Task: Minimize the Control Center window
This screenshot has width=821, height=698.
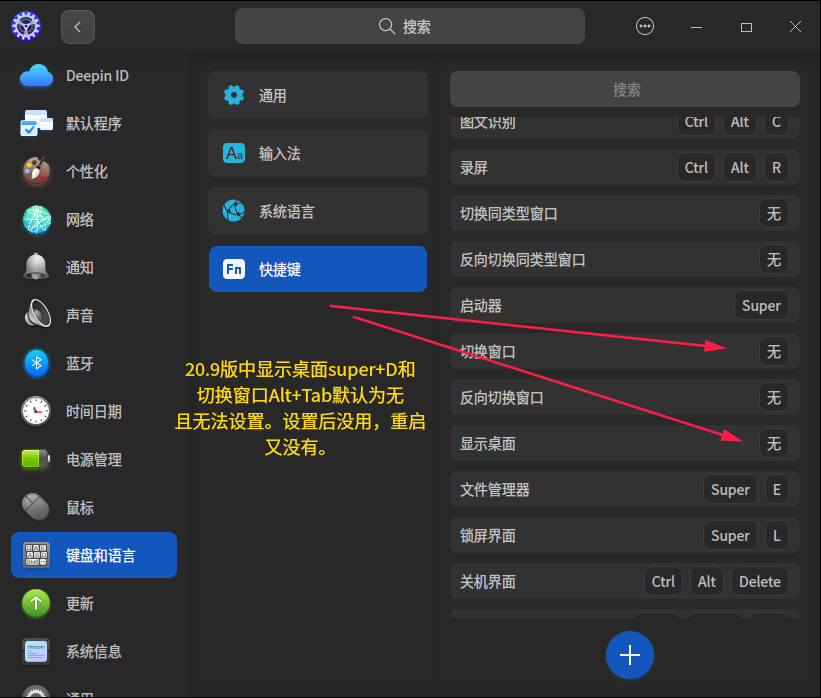Action: point(696,27)
